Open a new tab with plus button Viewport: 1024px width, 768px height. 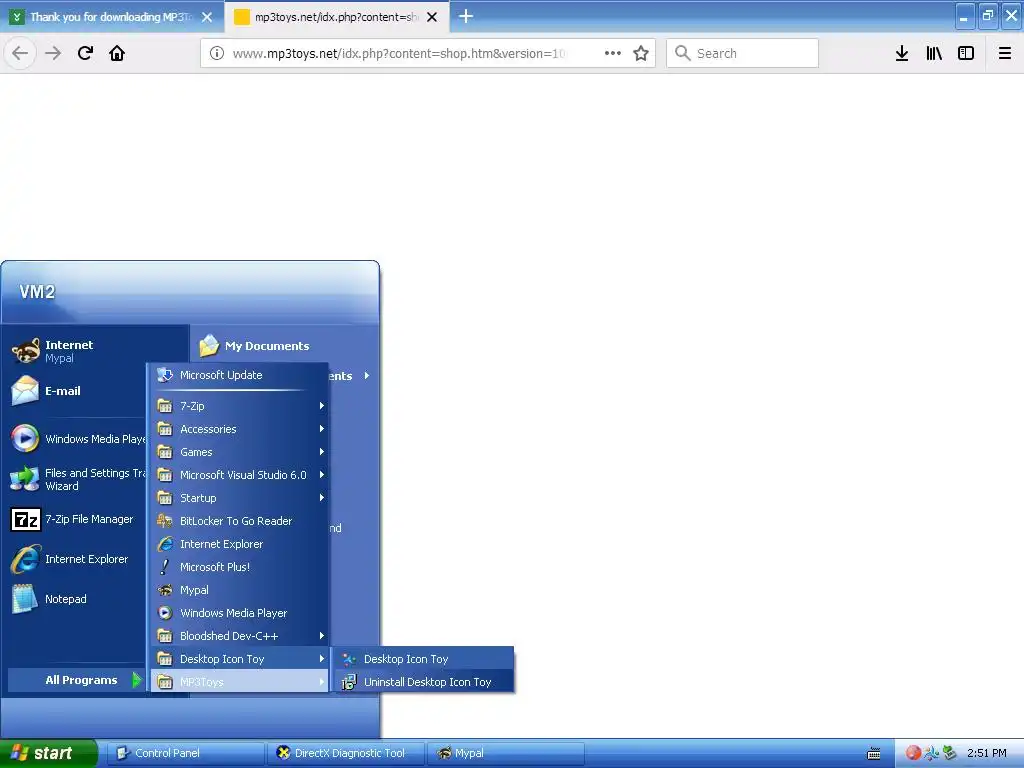pos(466,16)
